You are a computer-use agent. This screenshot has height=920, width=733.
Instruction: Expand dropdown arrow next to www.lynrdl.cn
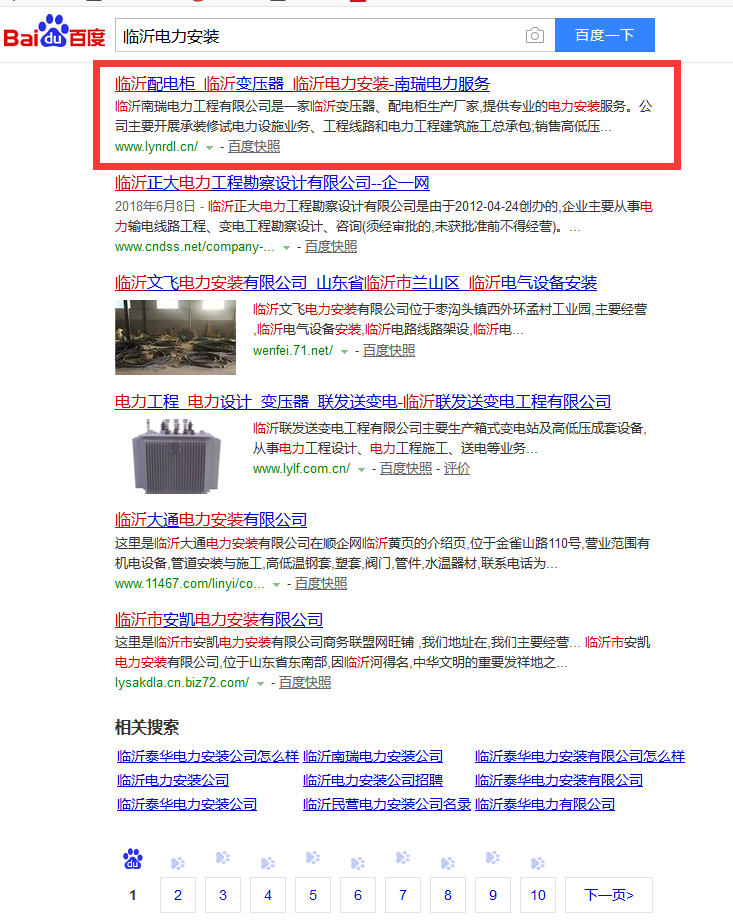pos(209,148)
